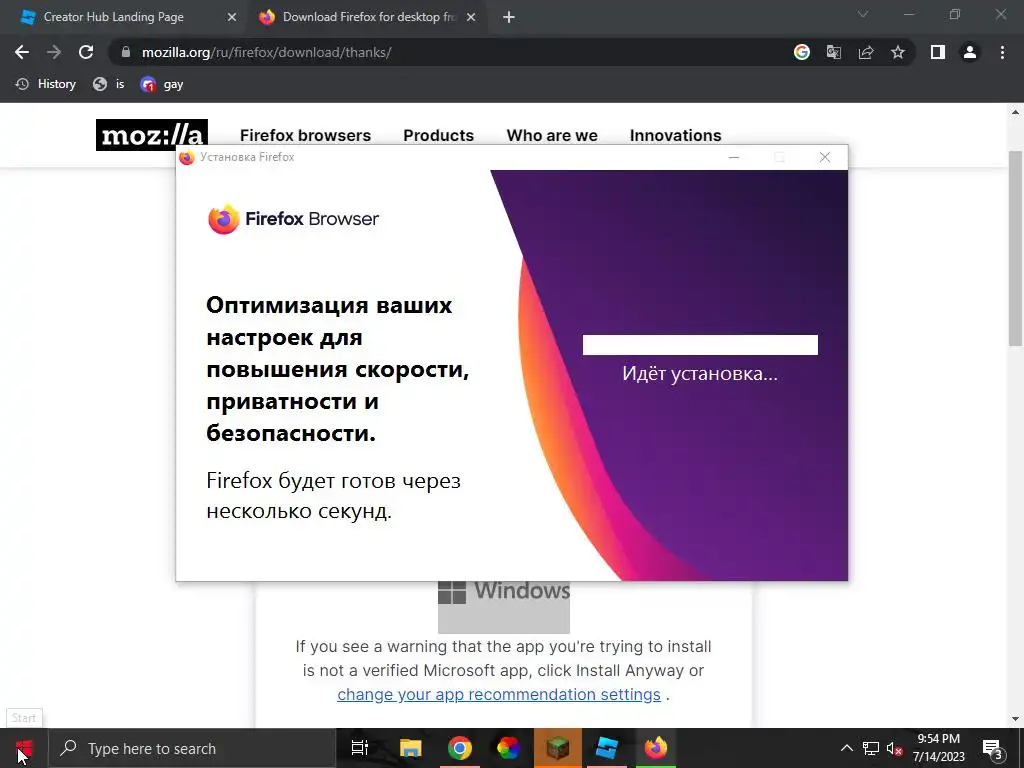Open the notification center icon
1024x768 pixels.
click(x=993, y=748)
